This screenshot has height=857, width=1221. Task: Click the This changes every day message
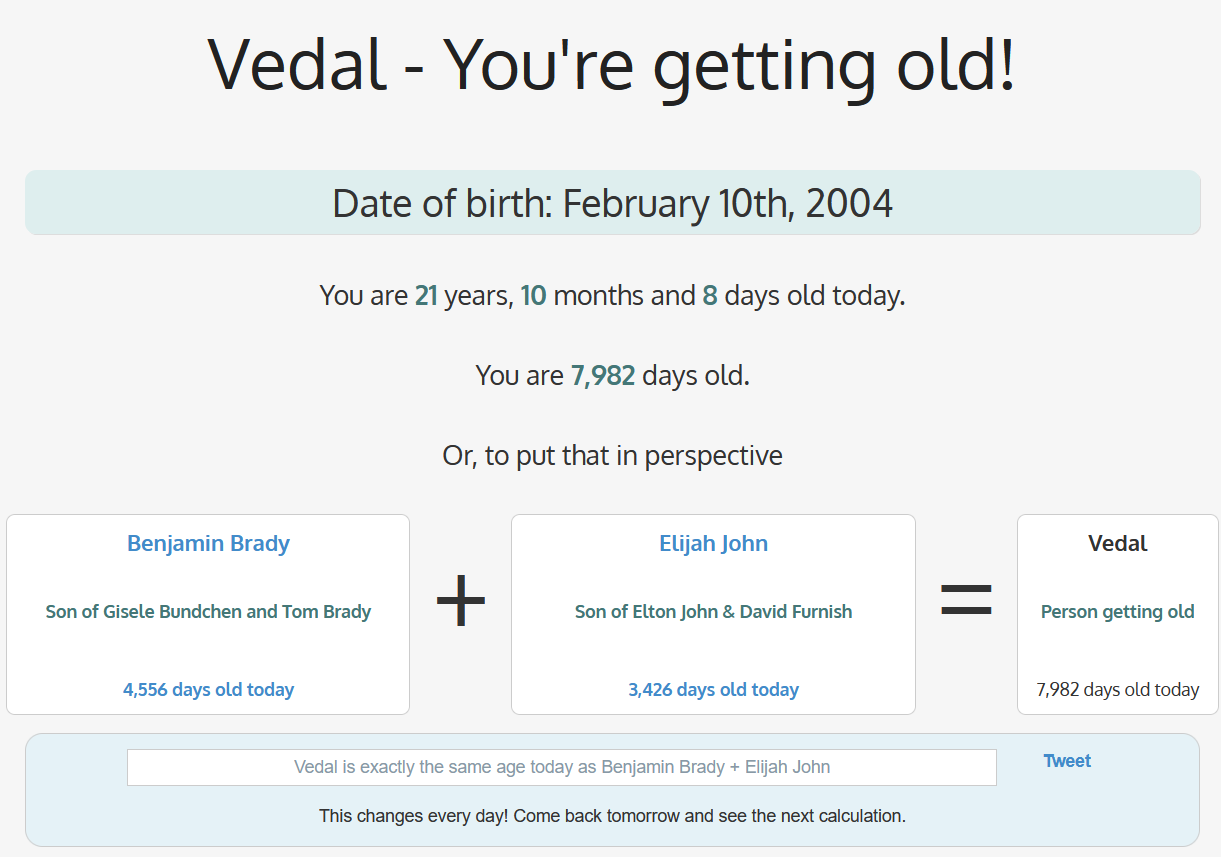[x=612, y=816]
